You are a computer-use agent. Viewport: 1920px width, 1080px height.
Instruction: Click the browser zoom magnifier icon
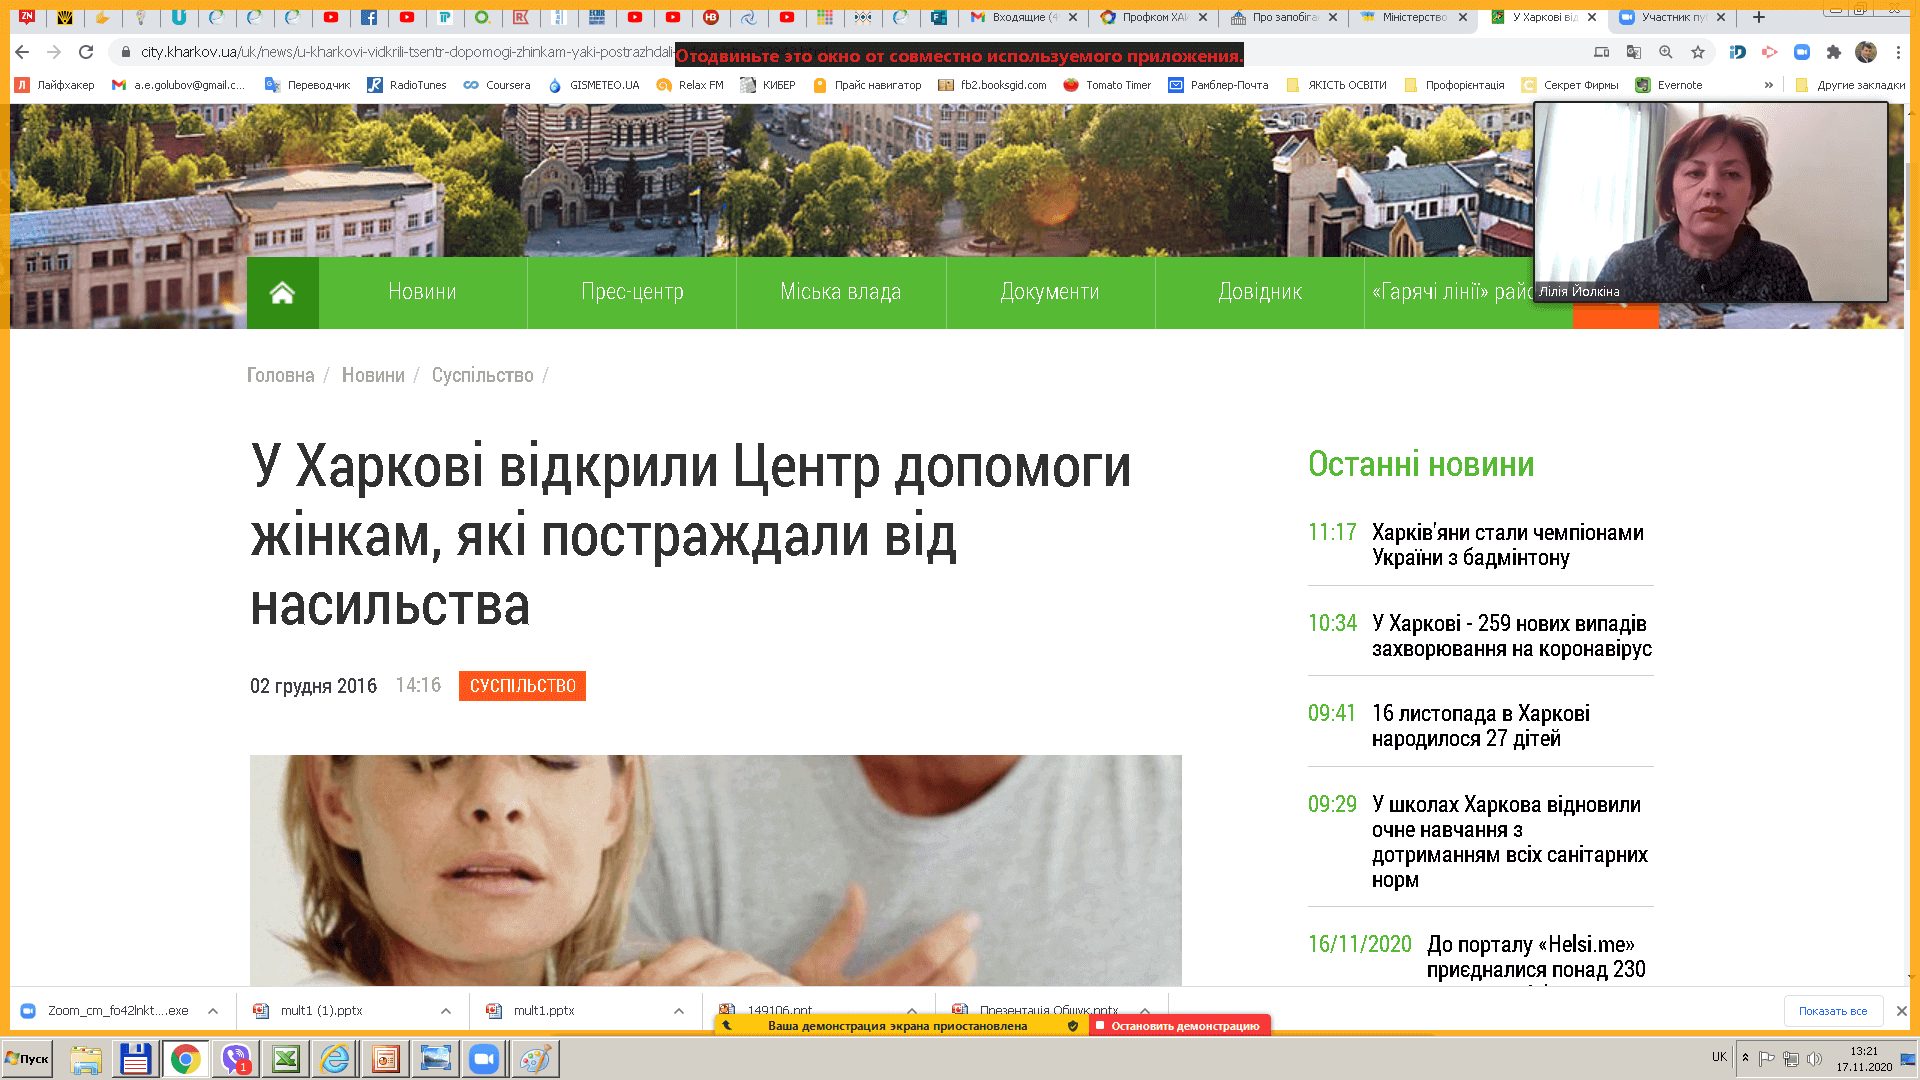tap(1665, 52)
